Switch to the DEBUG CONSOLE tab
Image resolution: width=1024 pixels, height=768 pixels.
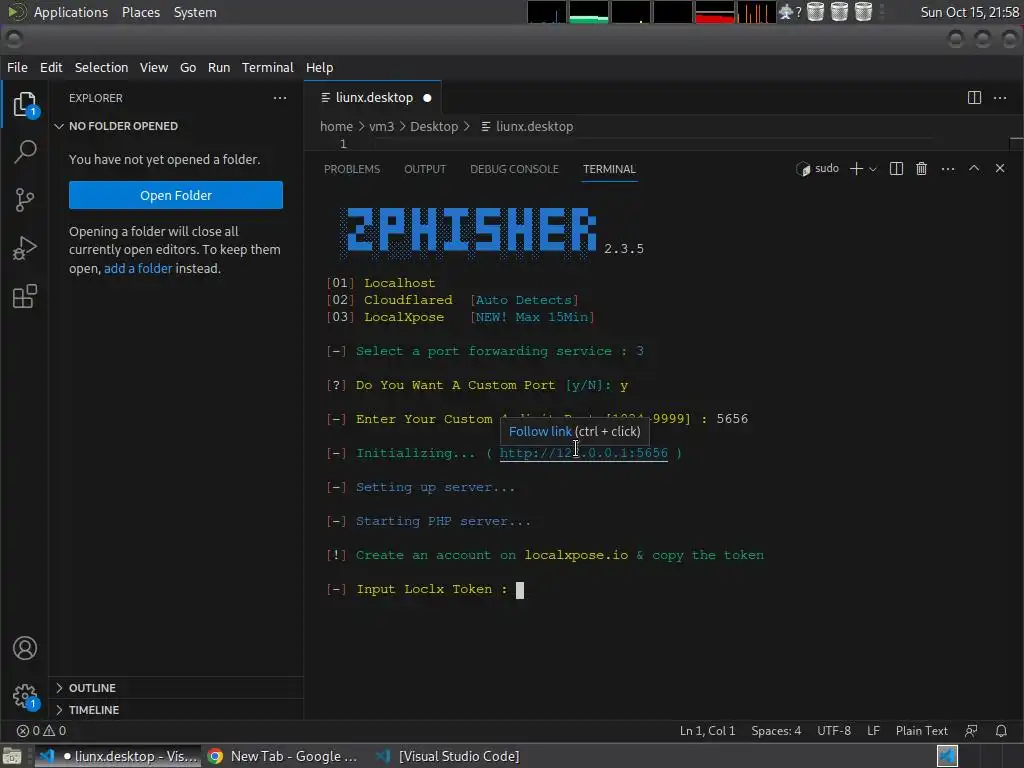coord(515,169)
